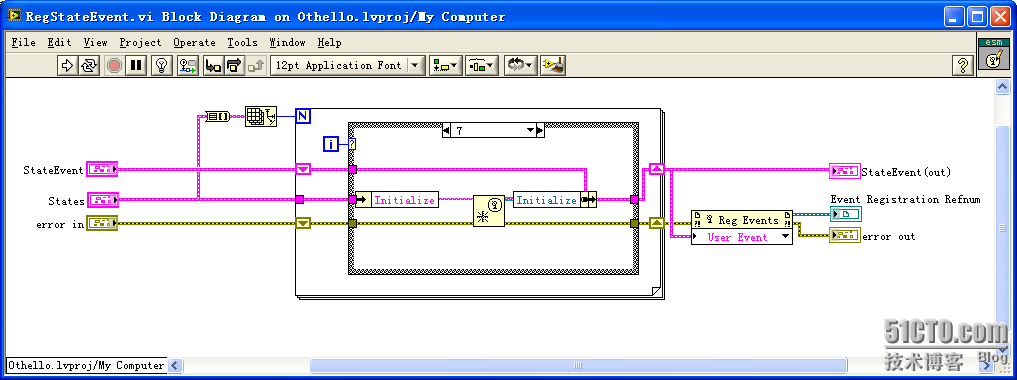This screenshot has height=380, width=1017.
Task: Click the States label text
Action: (x=66, y=201)
